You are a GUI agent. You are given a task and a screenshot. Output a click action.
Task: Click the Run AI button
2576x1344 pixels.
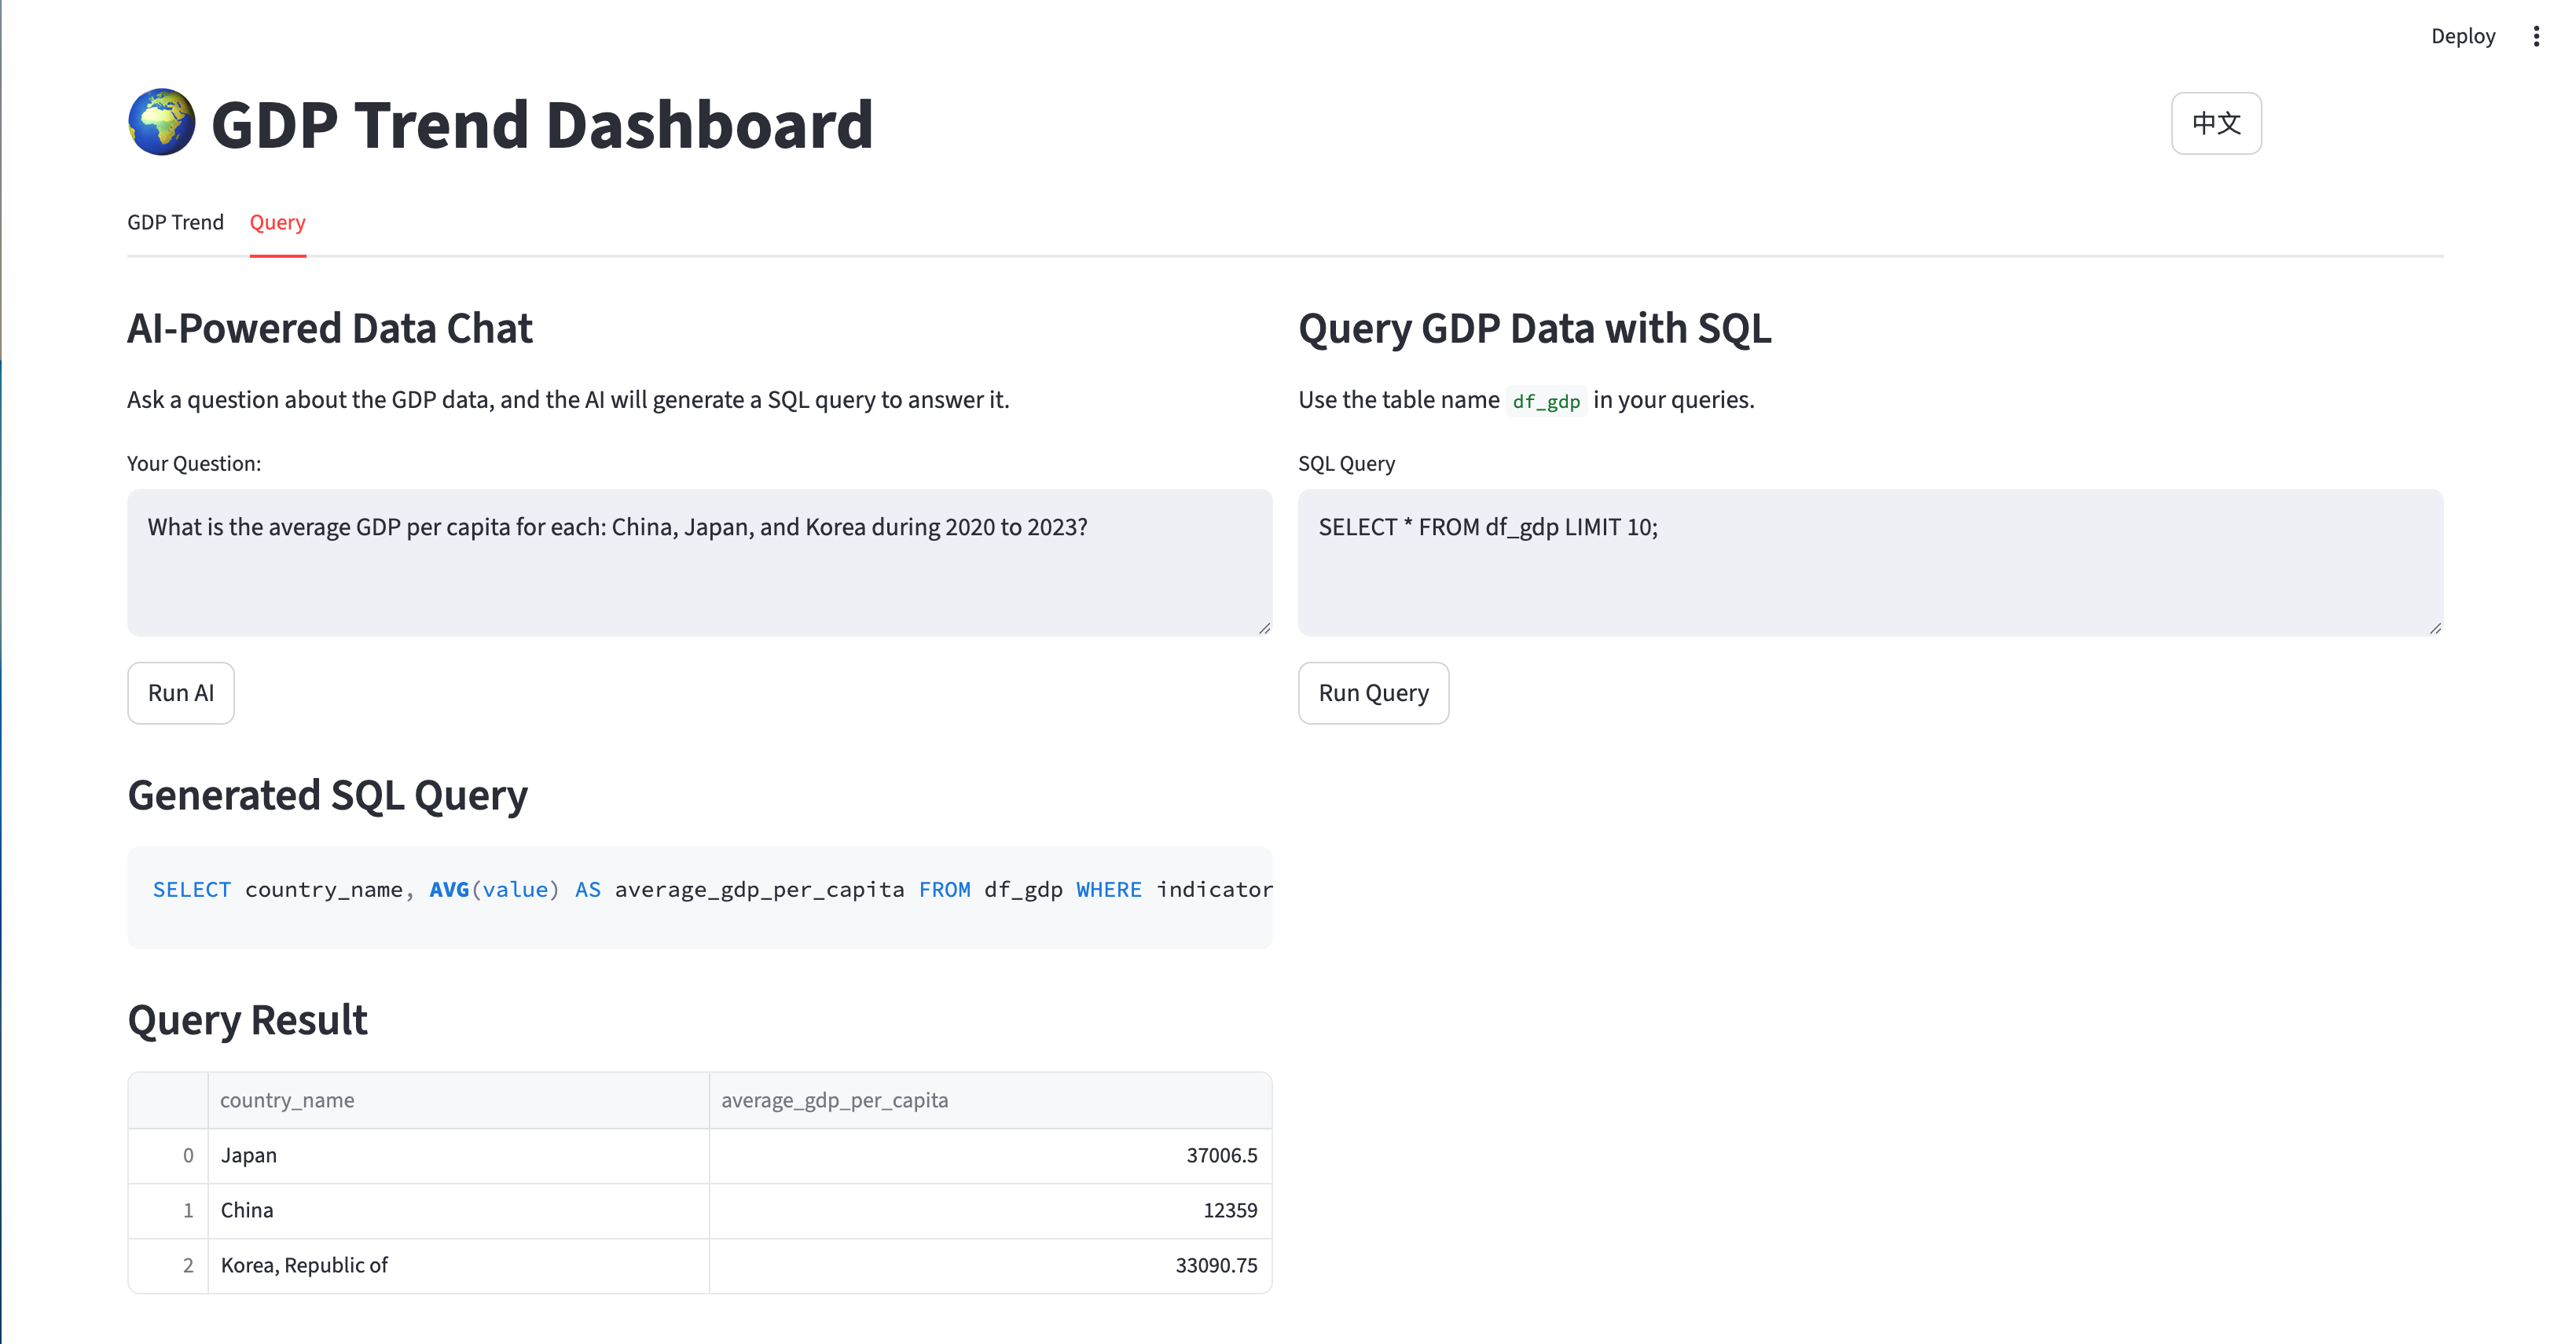tap(181, 693)
